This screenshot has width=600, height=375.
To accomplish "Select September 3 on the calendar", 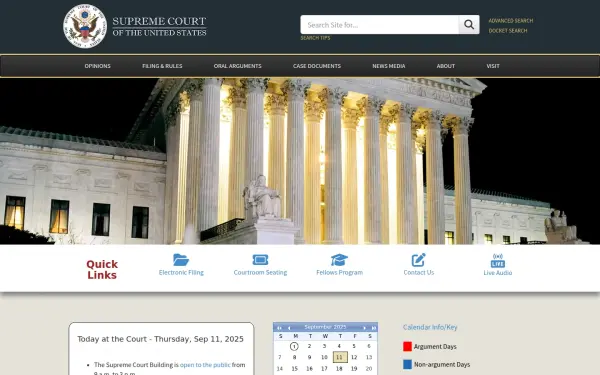I will 324,346.
